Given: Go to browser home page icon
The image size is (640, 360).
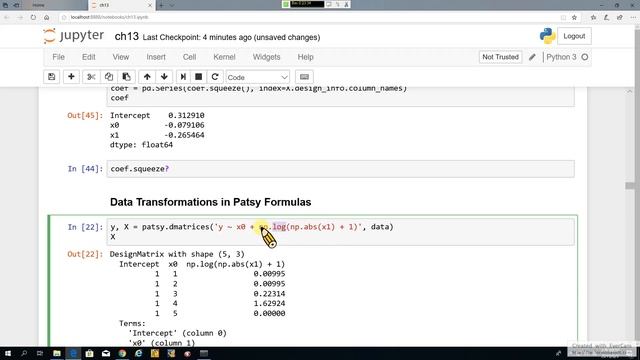Looking at the screenshot, I should tap(47, 18).
